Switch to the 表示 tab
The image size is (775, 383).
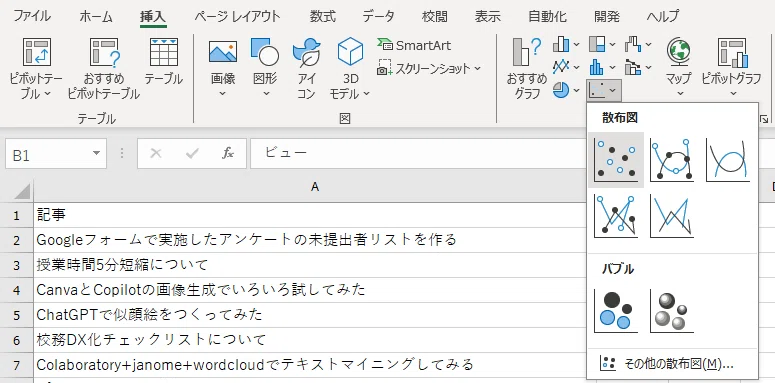pyautogui.click(x=487, y=16)
